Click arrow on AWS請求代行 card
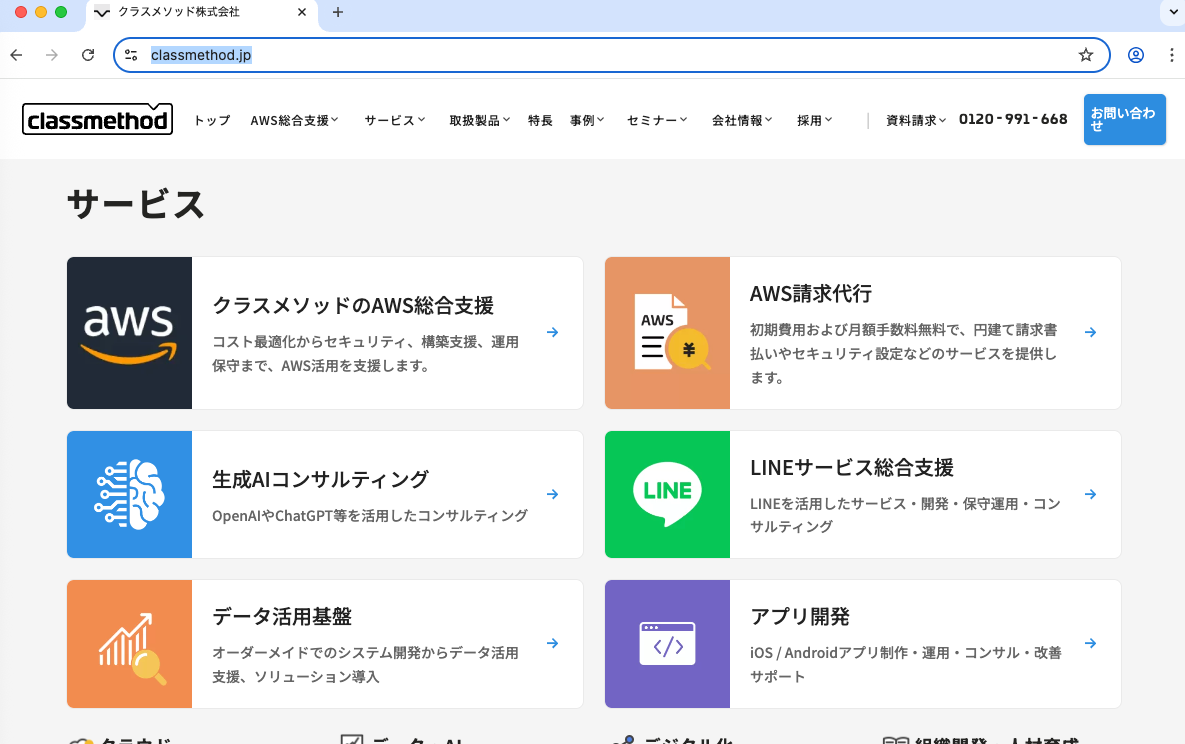 pos(1091,332)
